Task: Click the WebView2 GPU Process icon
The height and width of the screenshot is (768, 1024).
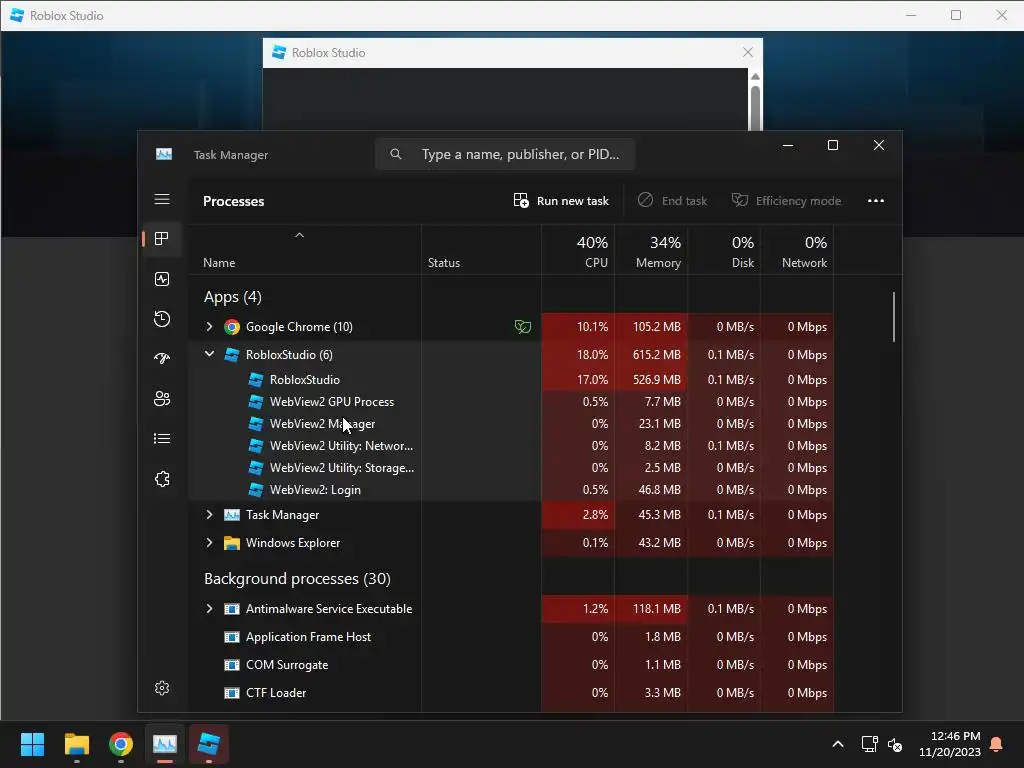Action: (x=256, y=402)
